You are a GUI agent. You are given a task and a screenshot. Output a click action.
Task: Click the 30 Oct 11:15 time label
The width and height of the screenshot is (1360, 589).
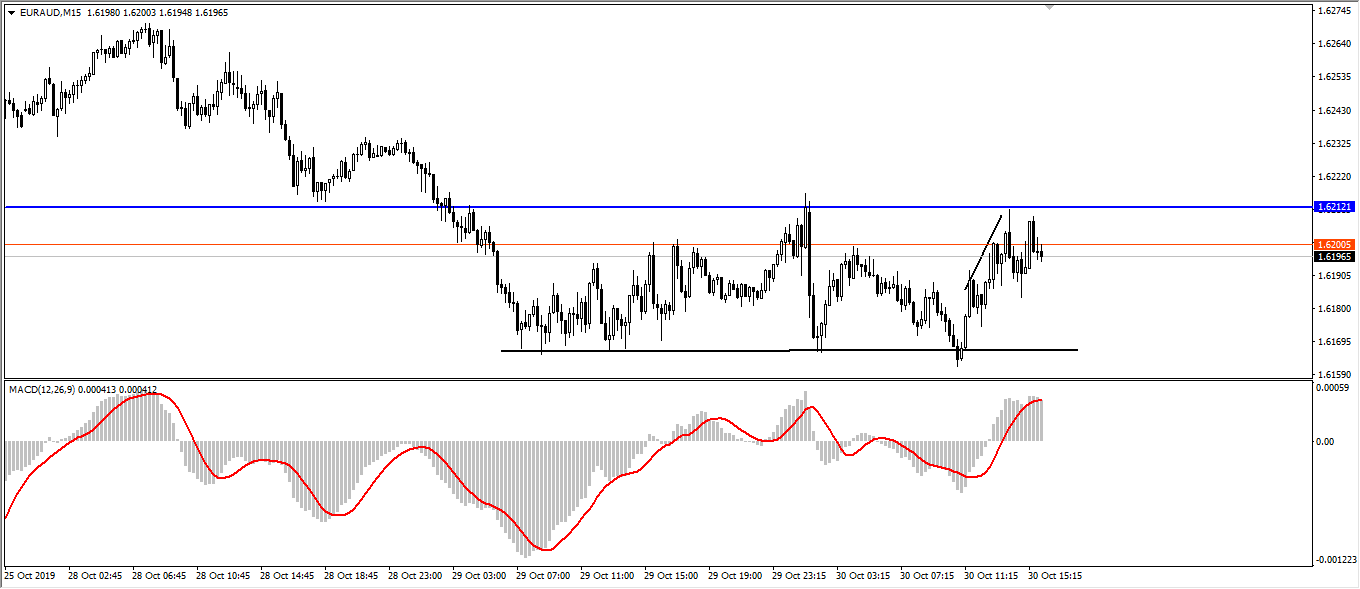pos(992,576)
